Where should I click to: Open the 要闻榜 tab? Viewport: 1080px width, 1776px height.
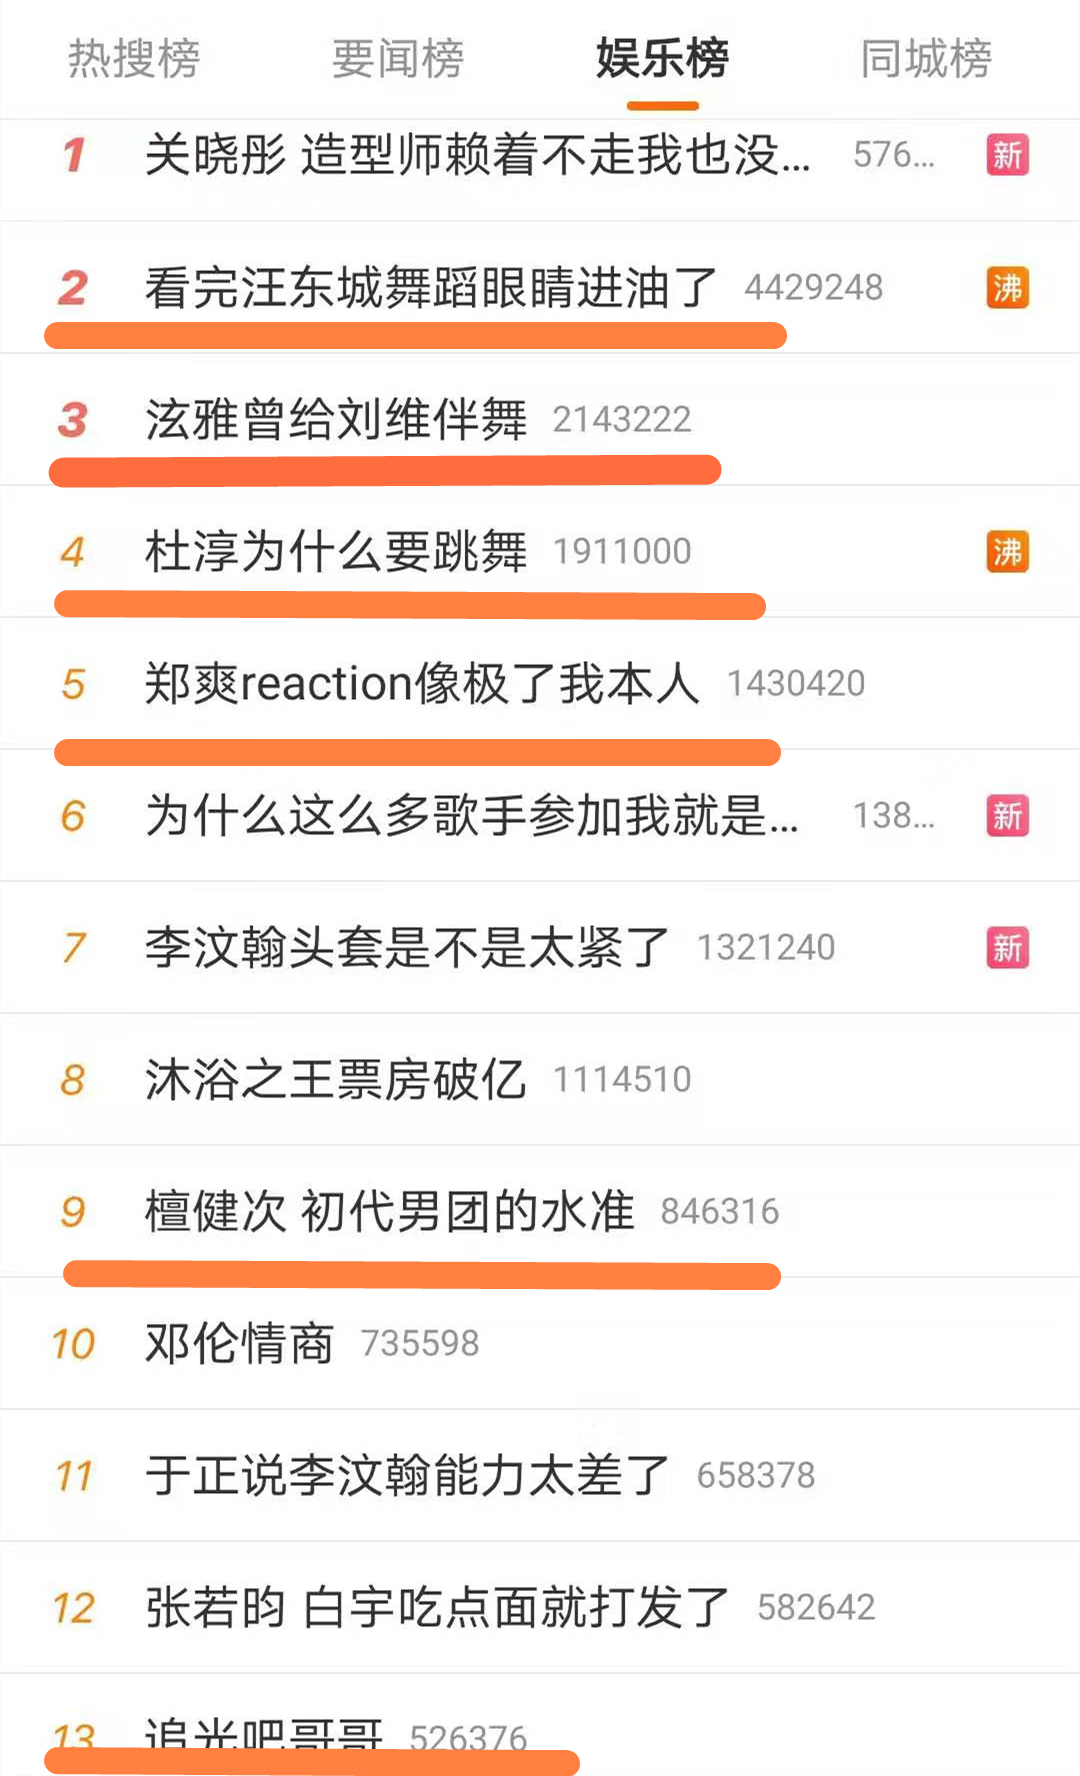pos(398,58)
